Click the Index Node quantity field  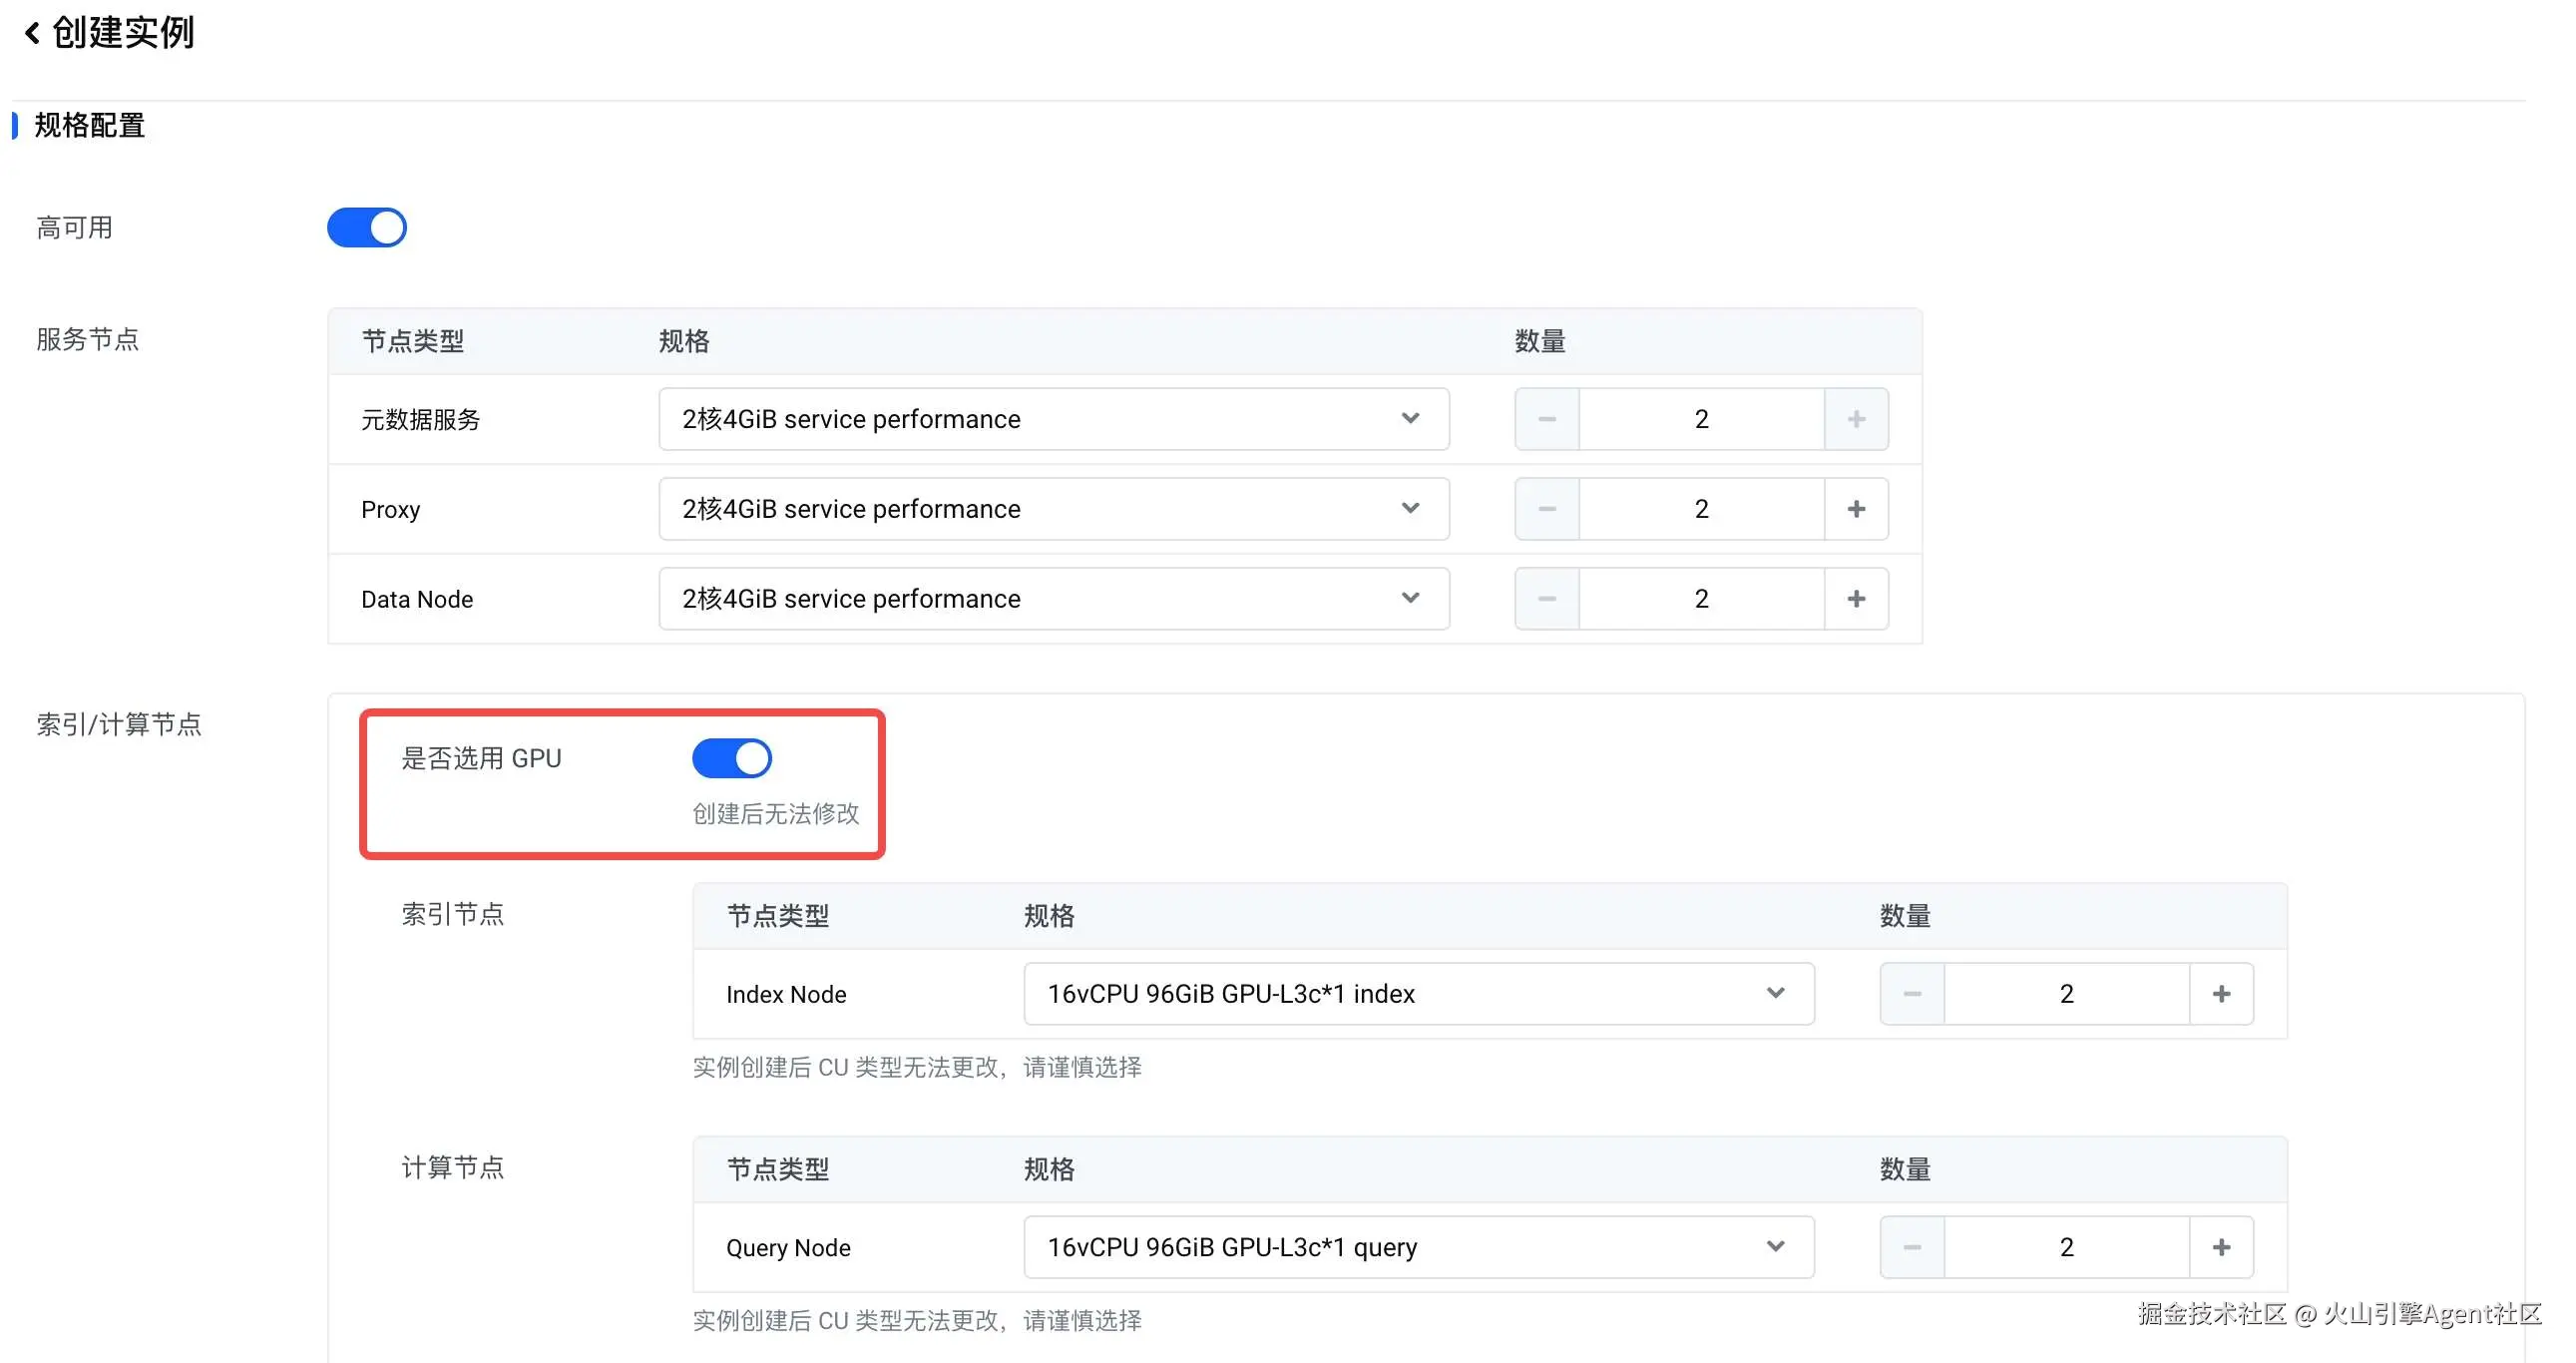coord(2066,994)
